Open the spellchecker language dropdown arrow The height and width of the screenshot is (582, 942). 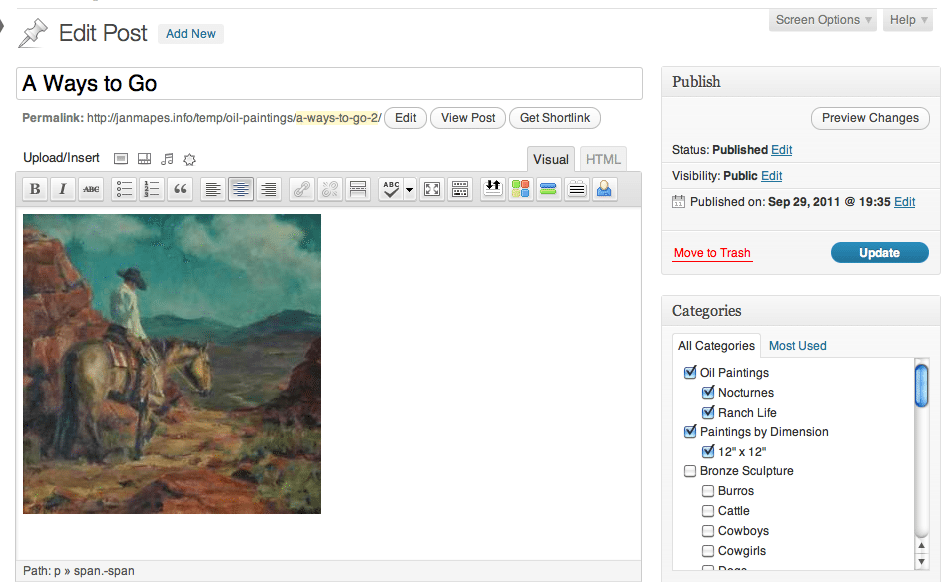coord(410,189)
